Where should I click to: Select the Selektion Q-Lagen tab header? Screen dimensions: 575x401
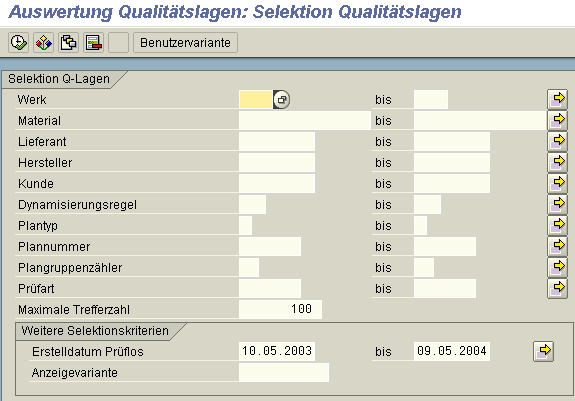point(59,79)
